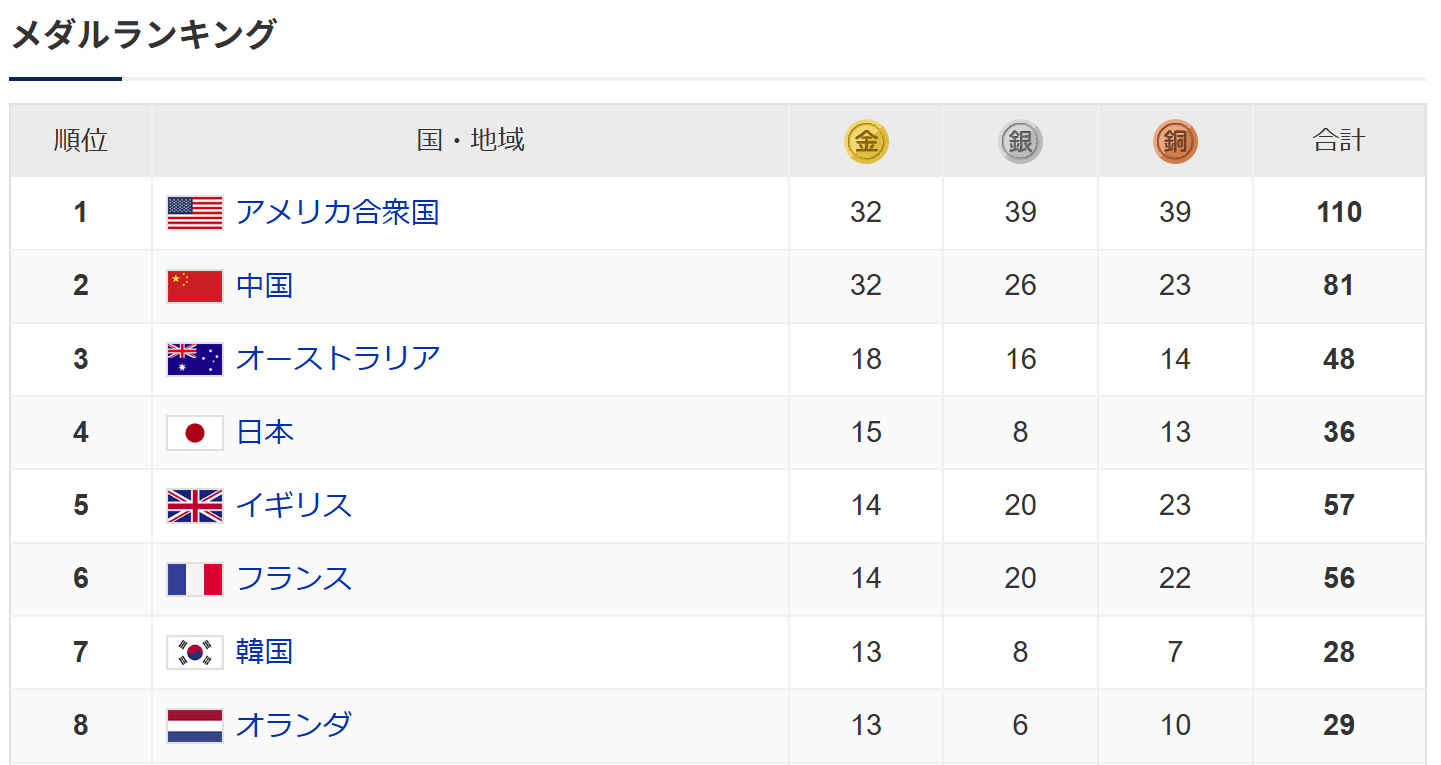Open the 中国 country link
The height and width of the screenshot is (765, 1441).
click(x=264, y=286)
